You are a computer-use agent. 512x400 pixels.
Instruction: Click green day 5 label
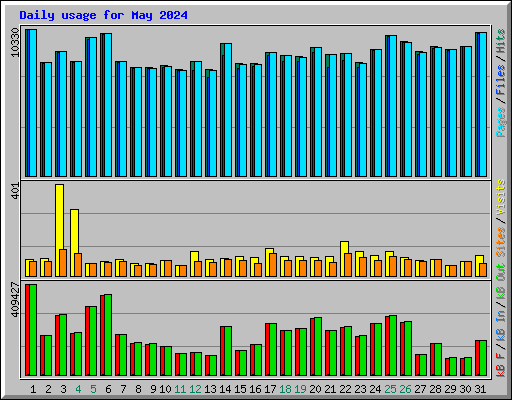point(93,389)
